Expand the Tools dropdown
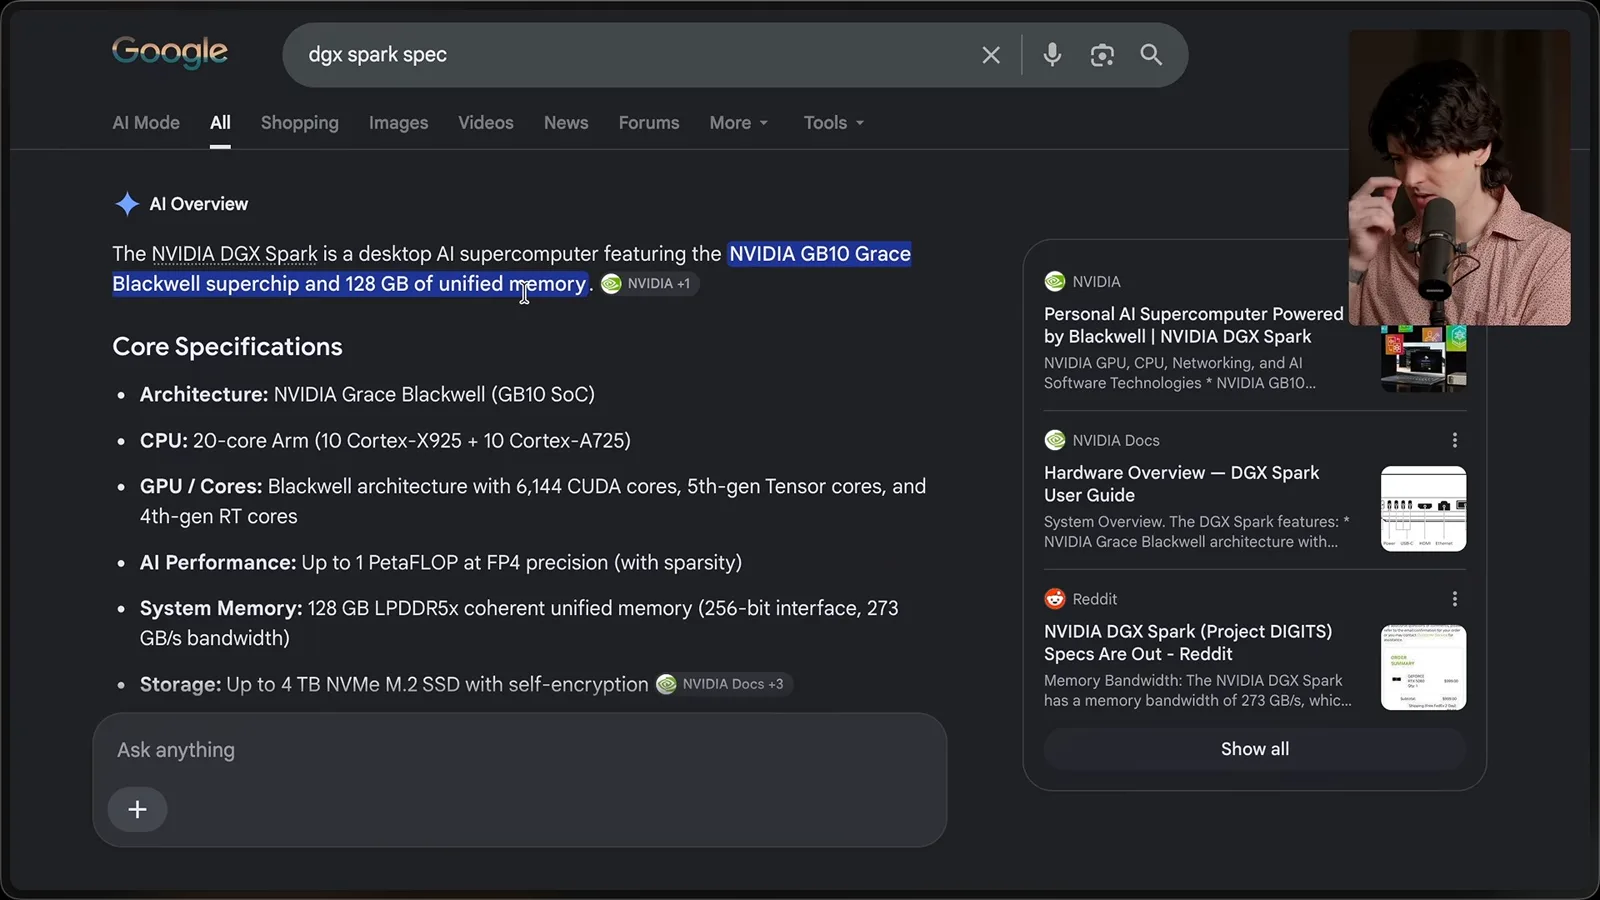The height and width of the screenshot is (900, 1600). coord(834,123)
